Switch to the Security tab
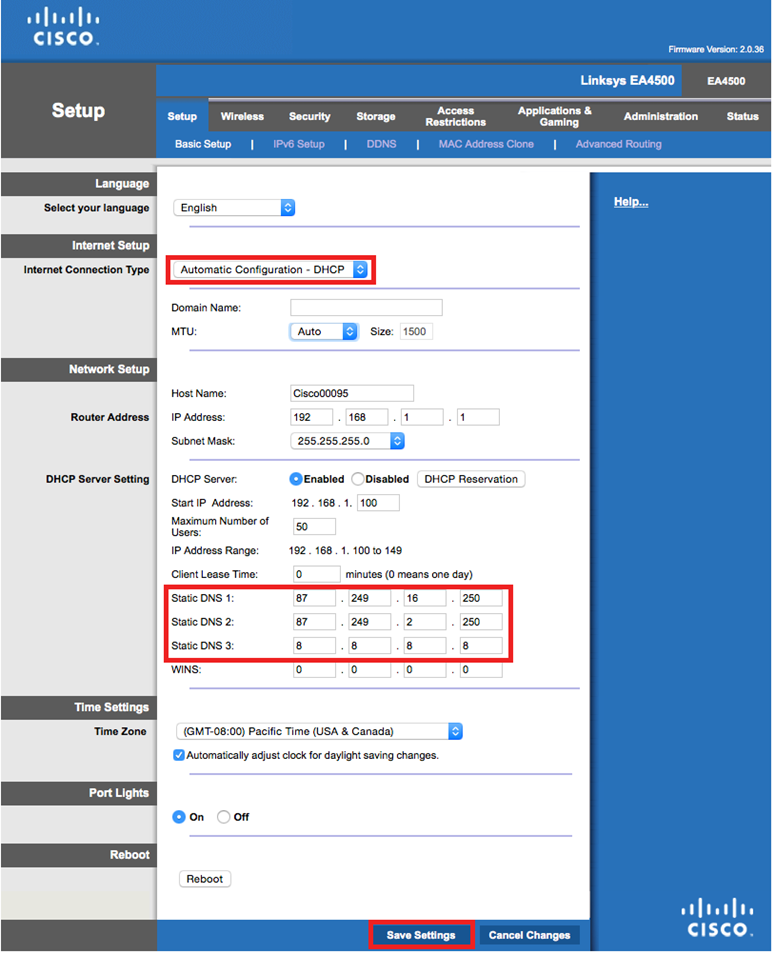The image size is (775, 954). (310, 116)
